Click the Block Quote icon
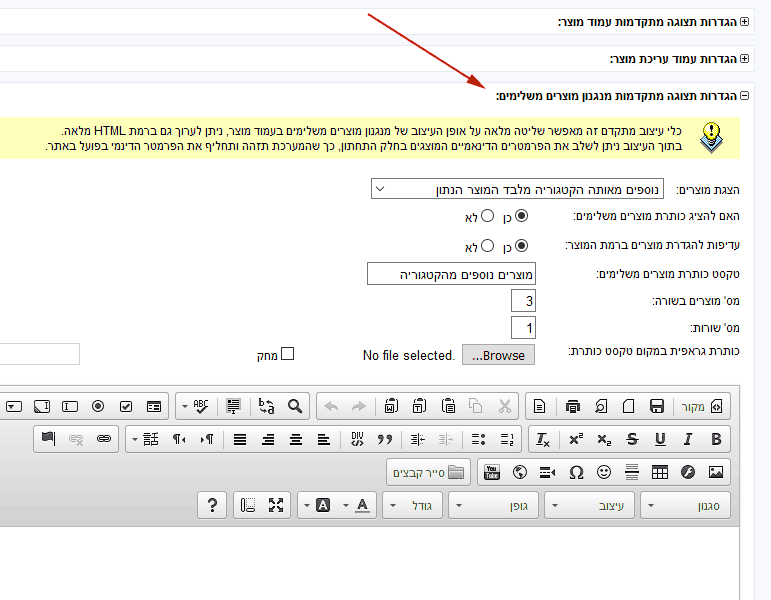 (x=385, y=439)
